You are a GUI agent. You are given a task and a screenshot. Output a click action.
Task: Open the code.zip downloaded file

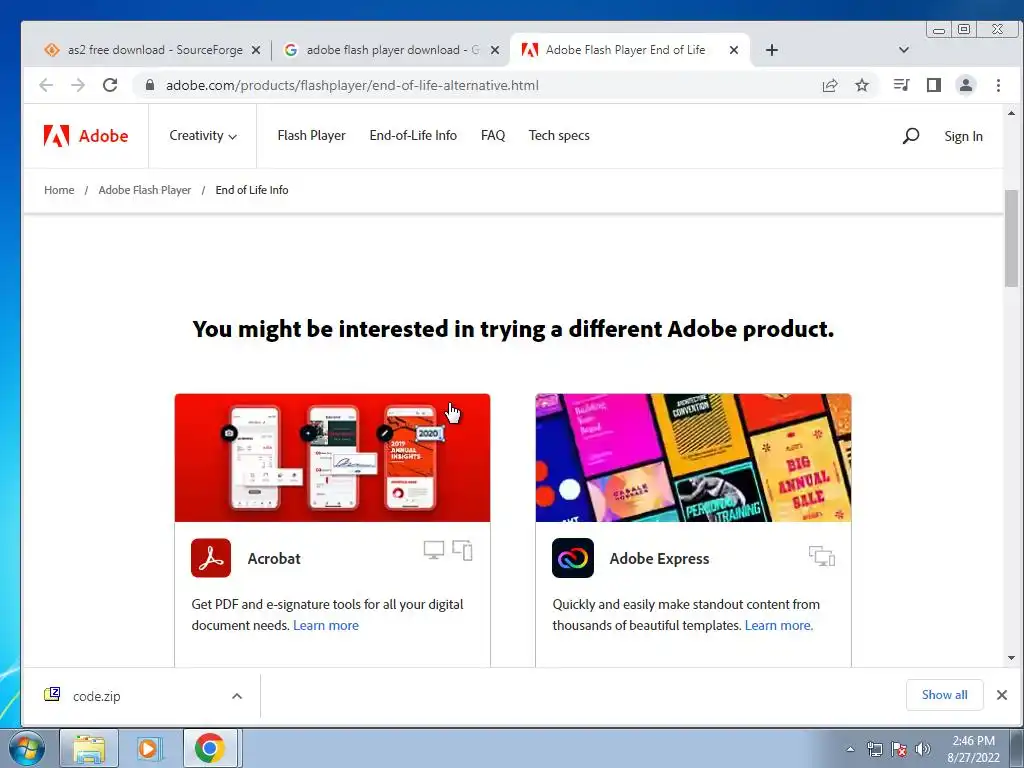pos(97,696)
